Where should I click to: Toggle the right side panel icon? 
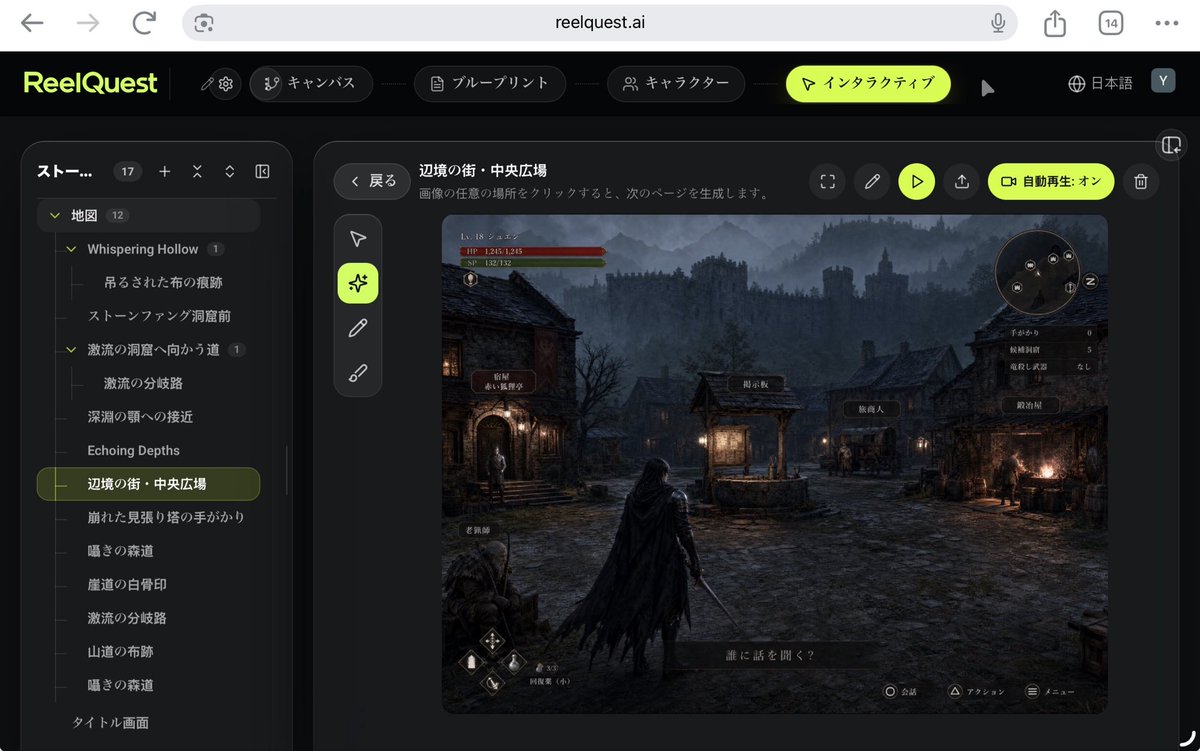click(1171, 145)
